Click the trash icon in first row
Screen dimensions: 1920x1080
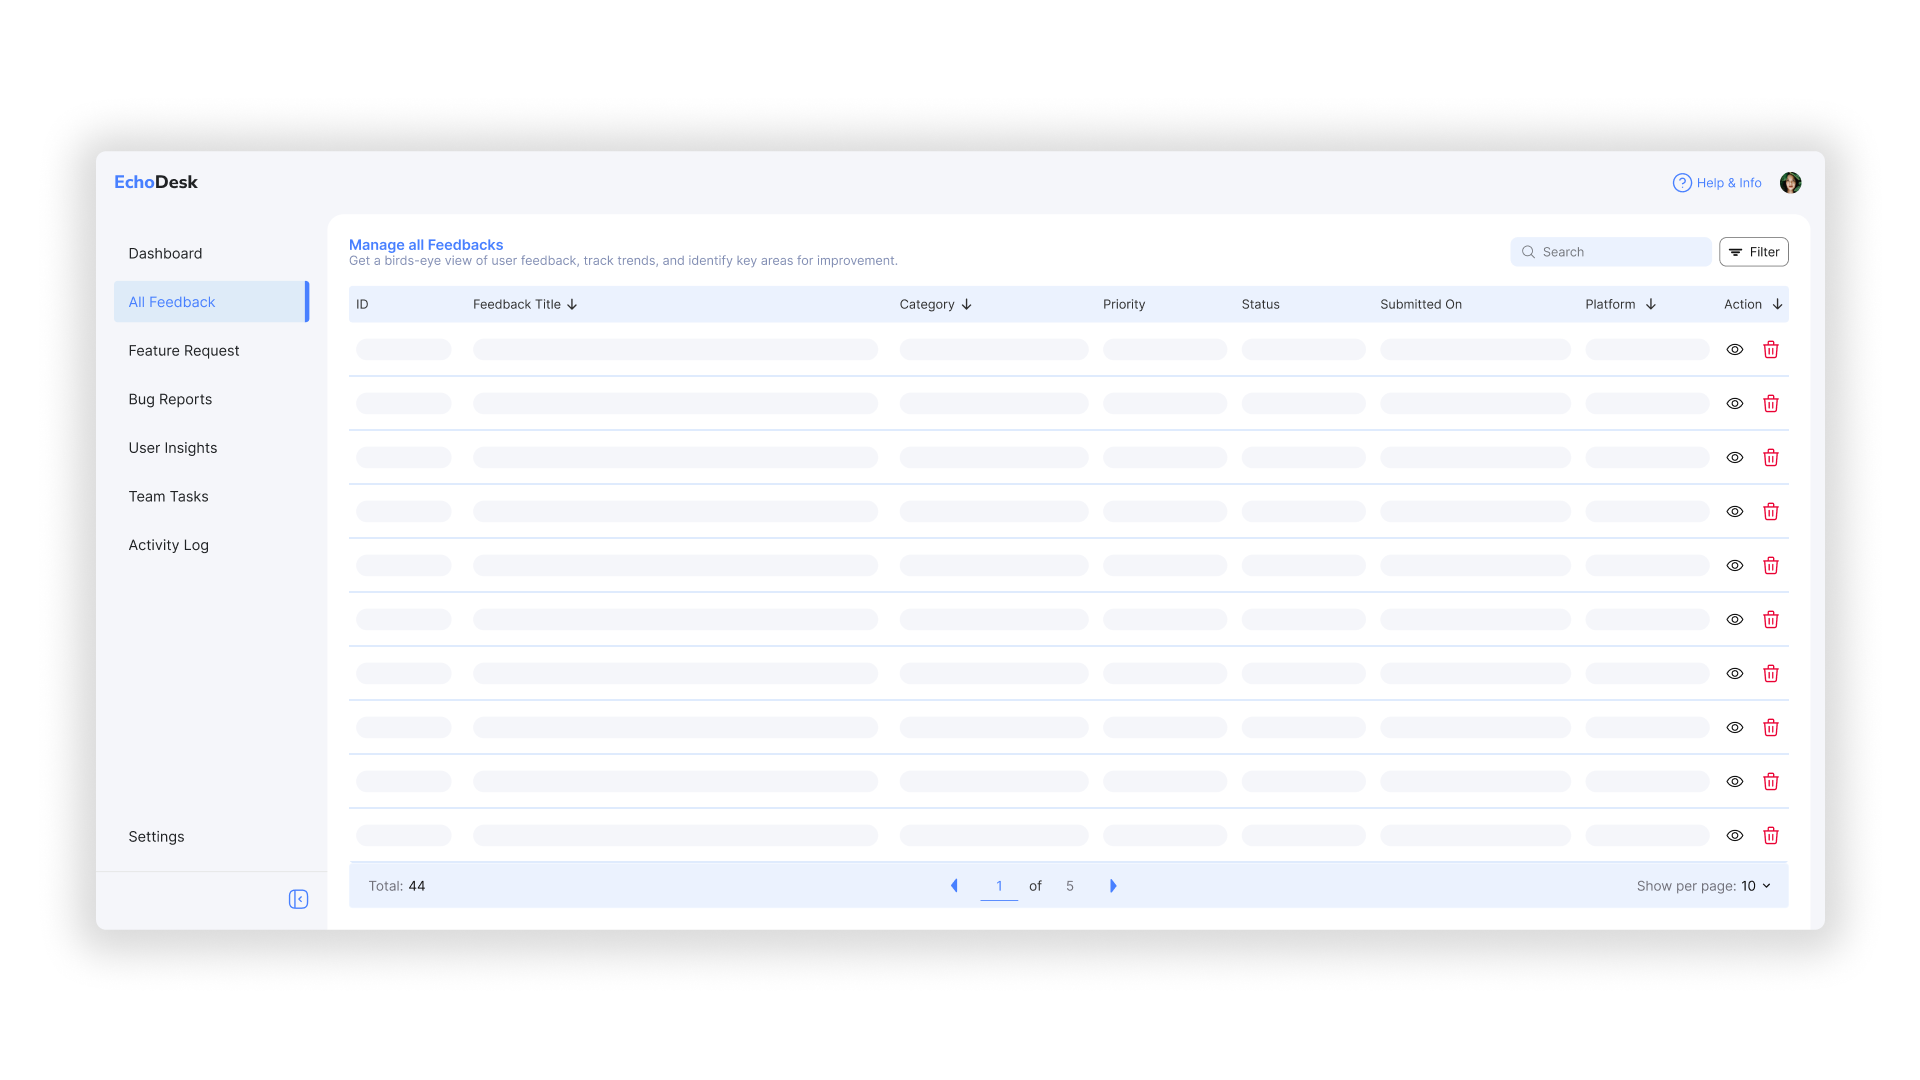(1770, 349)
